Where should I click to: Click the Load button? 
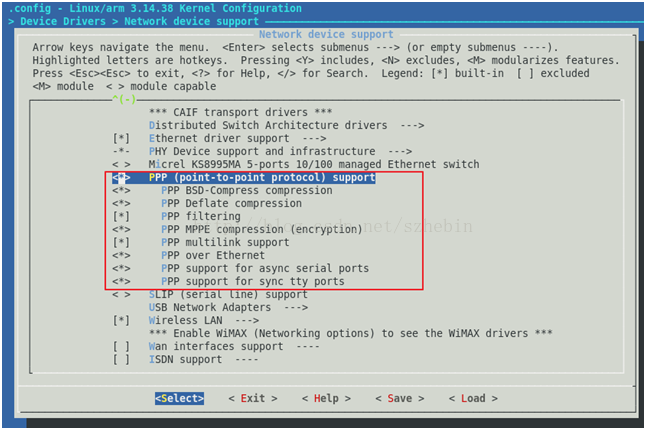tap(473, 398)
